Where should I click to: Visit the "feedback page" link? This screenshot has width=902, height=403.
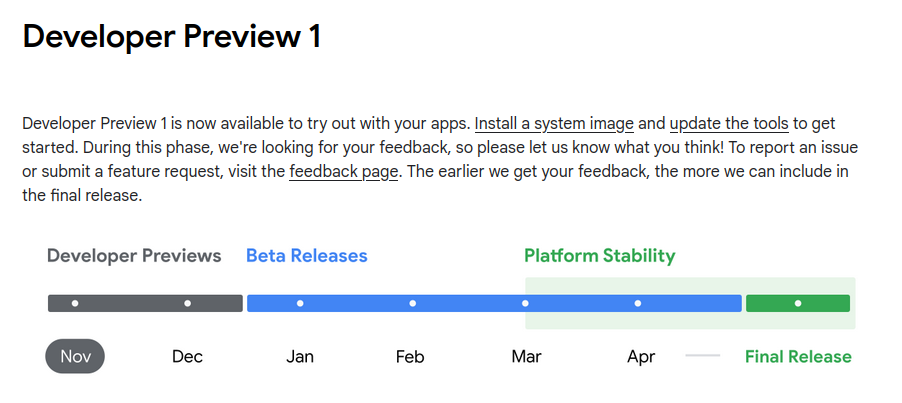coord(343,172)
